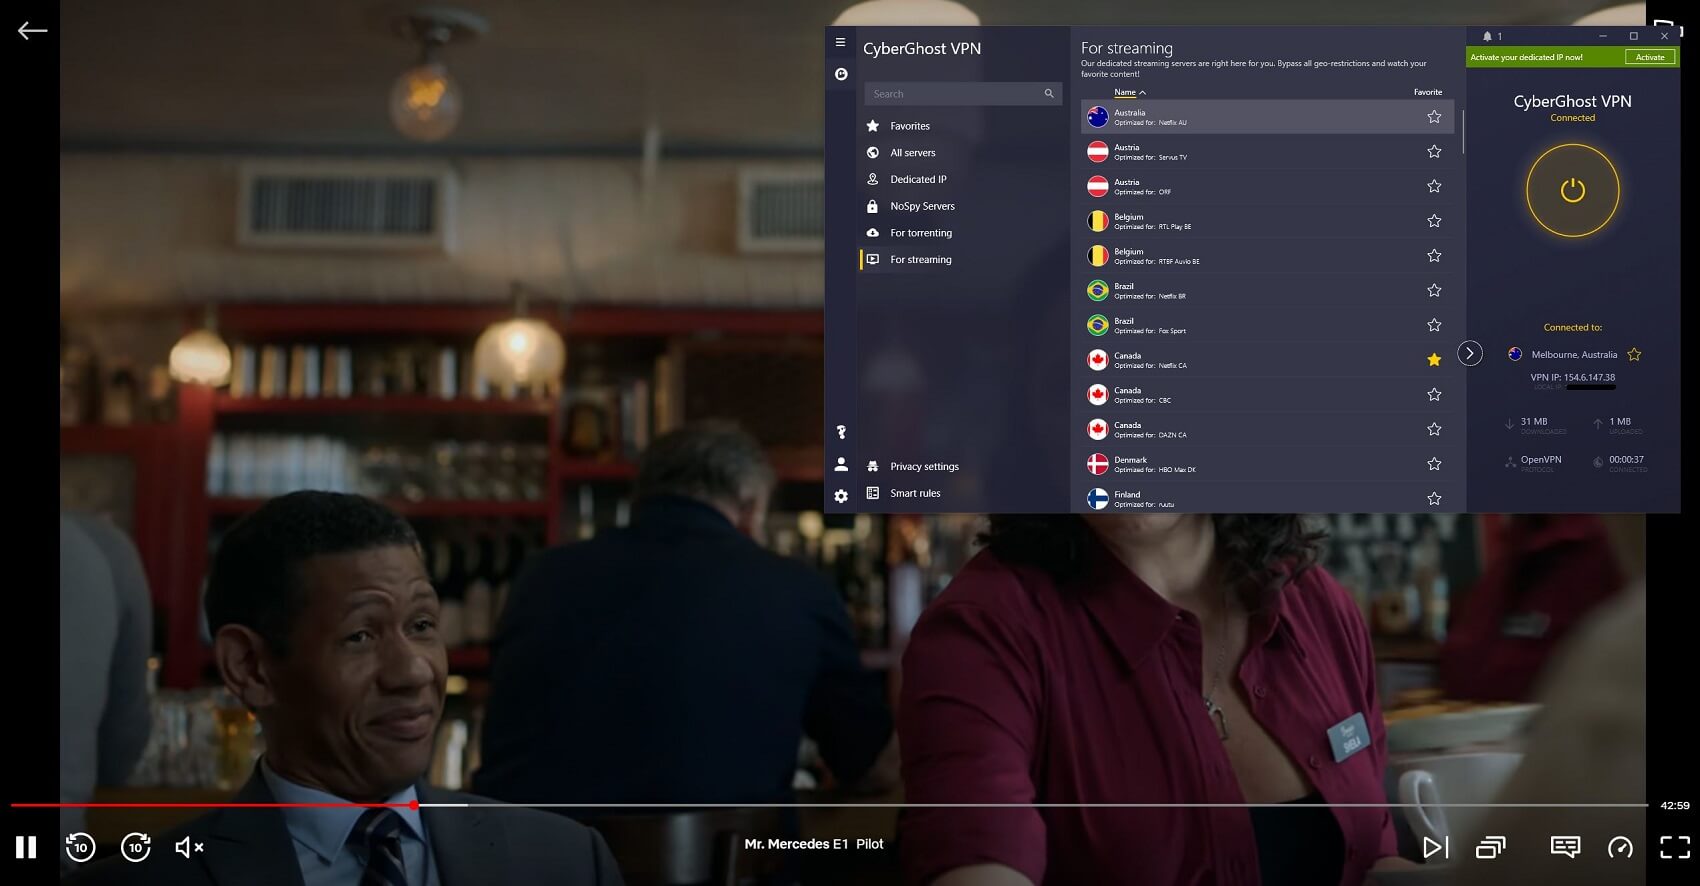Favorite the Melbourne, Australia connection

pos(1634,354)
